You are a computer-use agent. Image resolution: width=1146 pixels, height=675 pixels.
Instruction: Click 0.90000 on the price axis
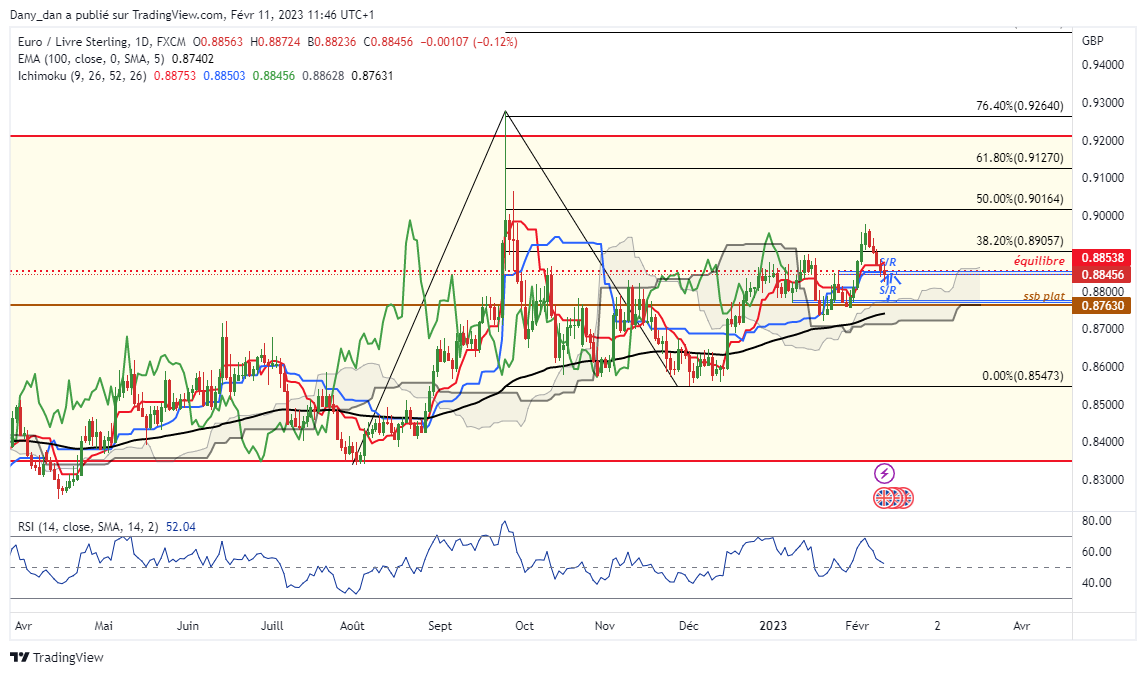click(1103, 216)
